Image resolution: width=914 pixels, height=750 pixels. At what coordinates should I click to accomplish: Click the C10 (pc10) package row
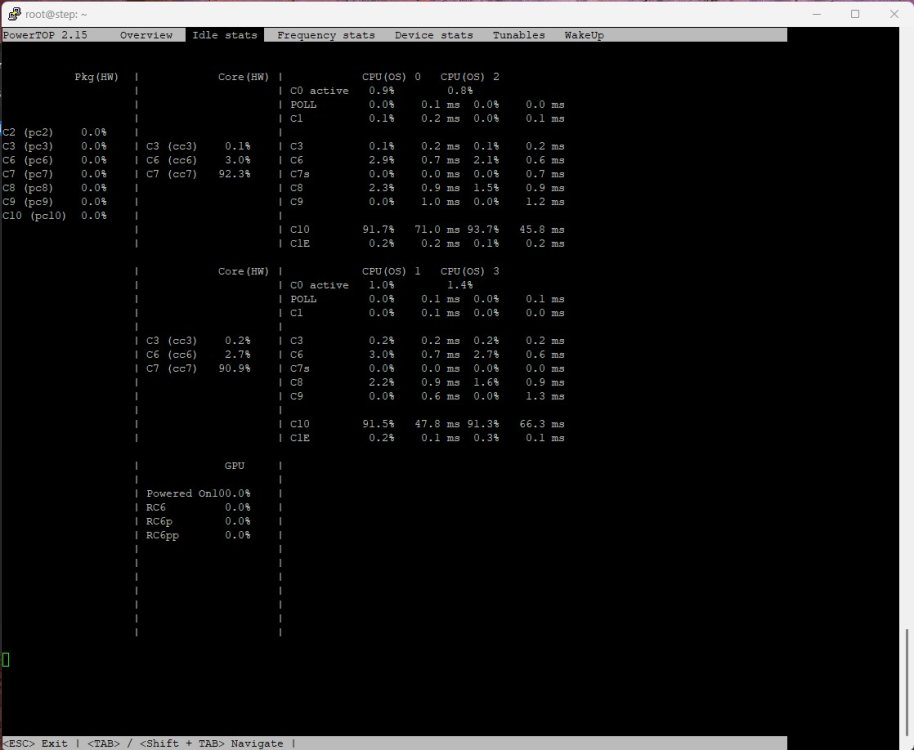(54, 216)
